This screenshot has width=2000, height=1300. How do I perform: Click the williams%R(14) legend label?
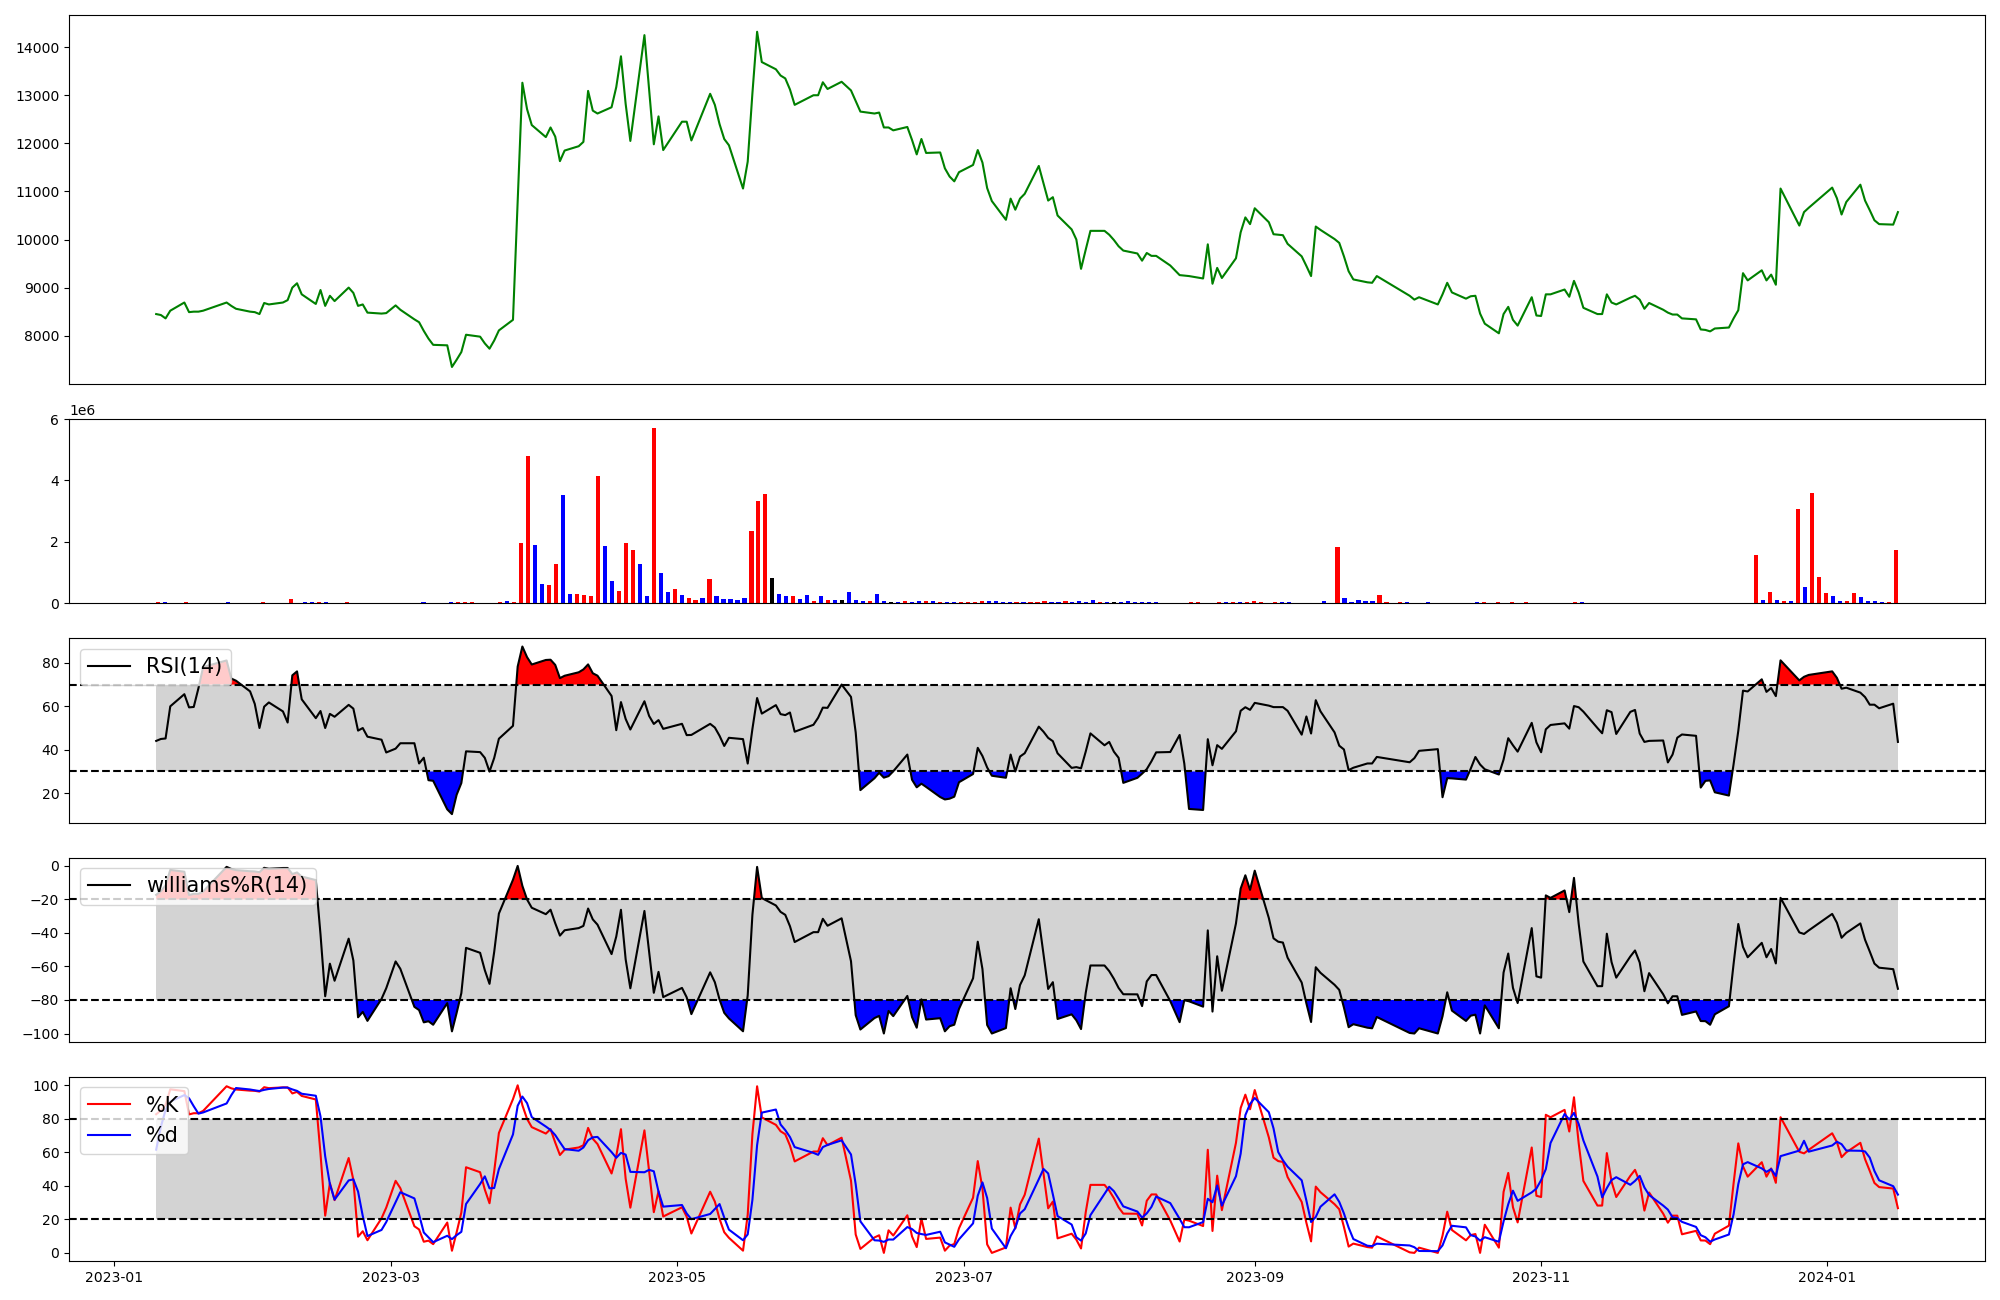pyautogui.click(x=226, y=885)
